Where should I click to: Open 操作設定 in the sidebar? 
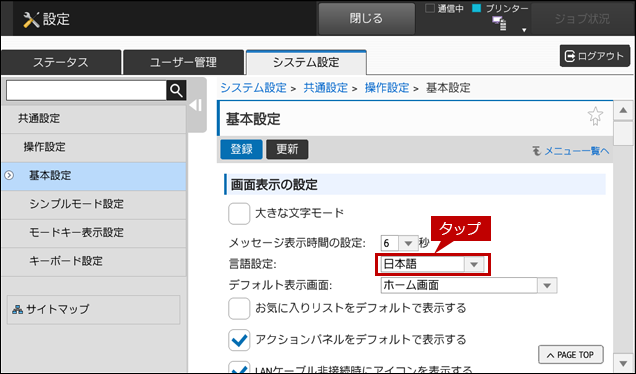[94, 147]
